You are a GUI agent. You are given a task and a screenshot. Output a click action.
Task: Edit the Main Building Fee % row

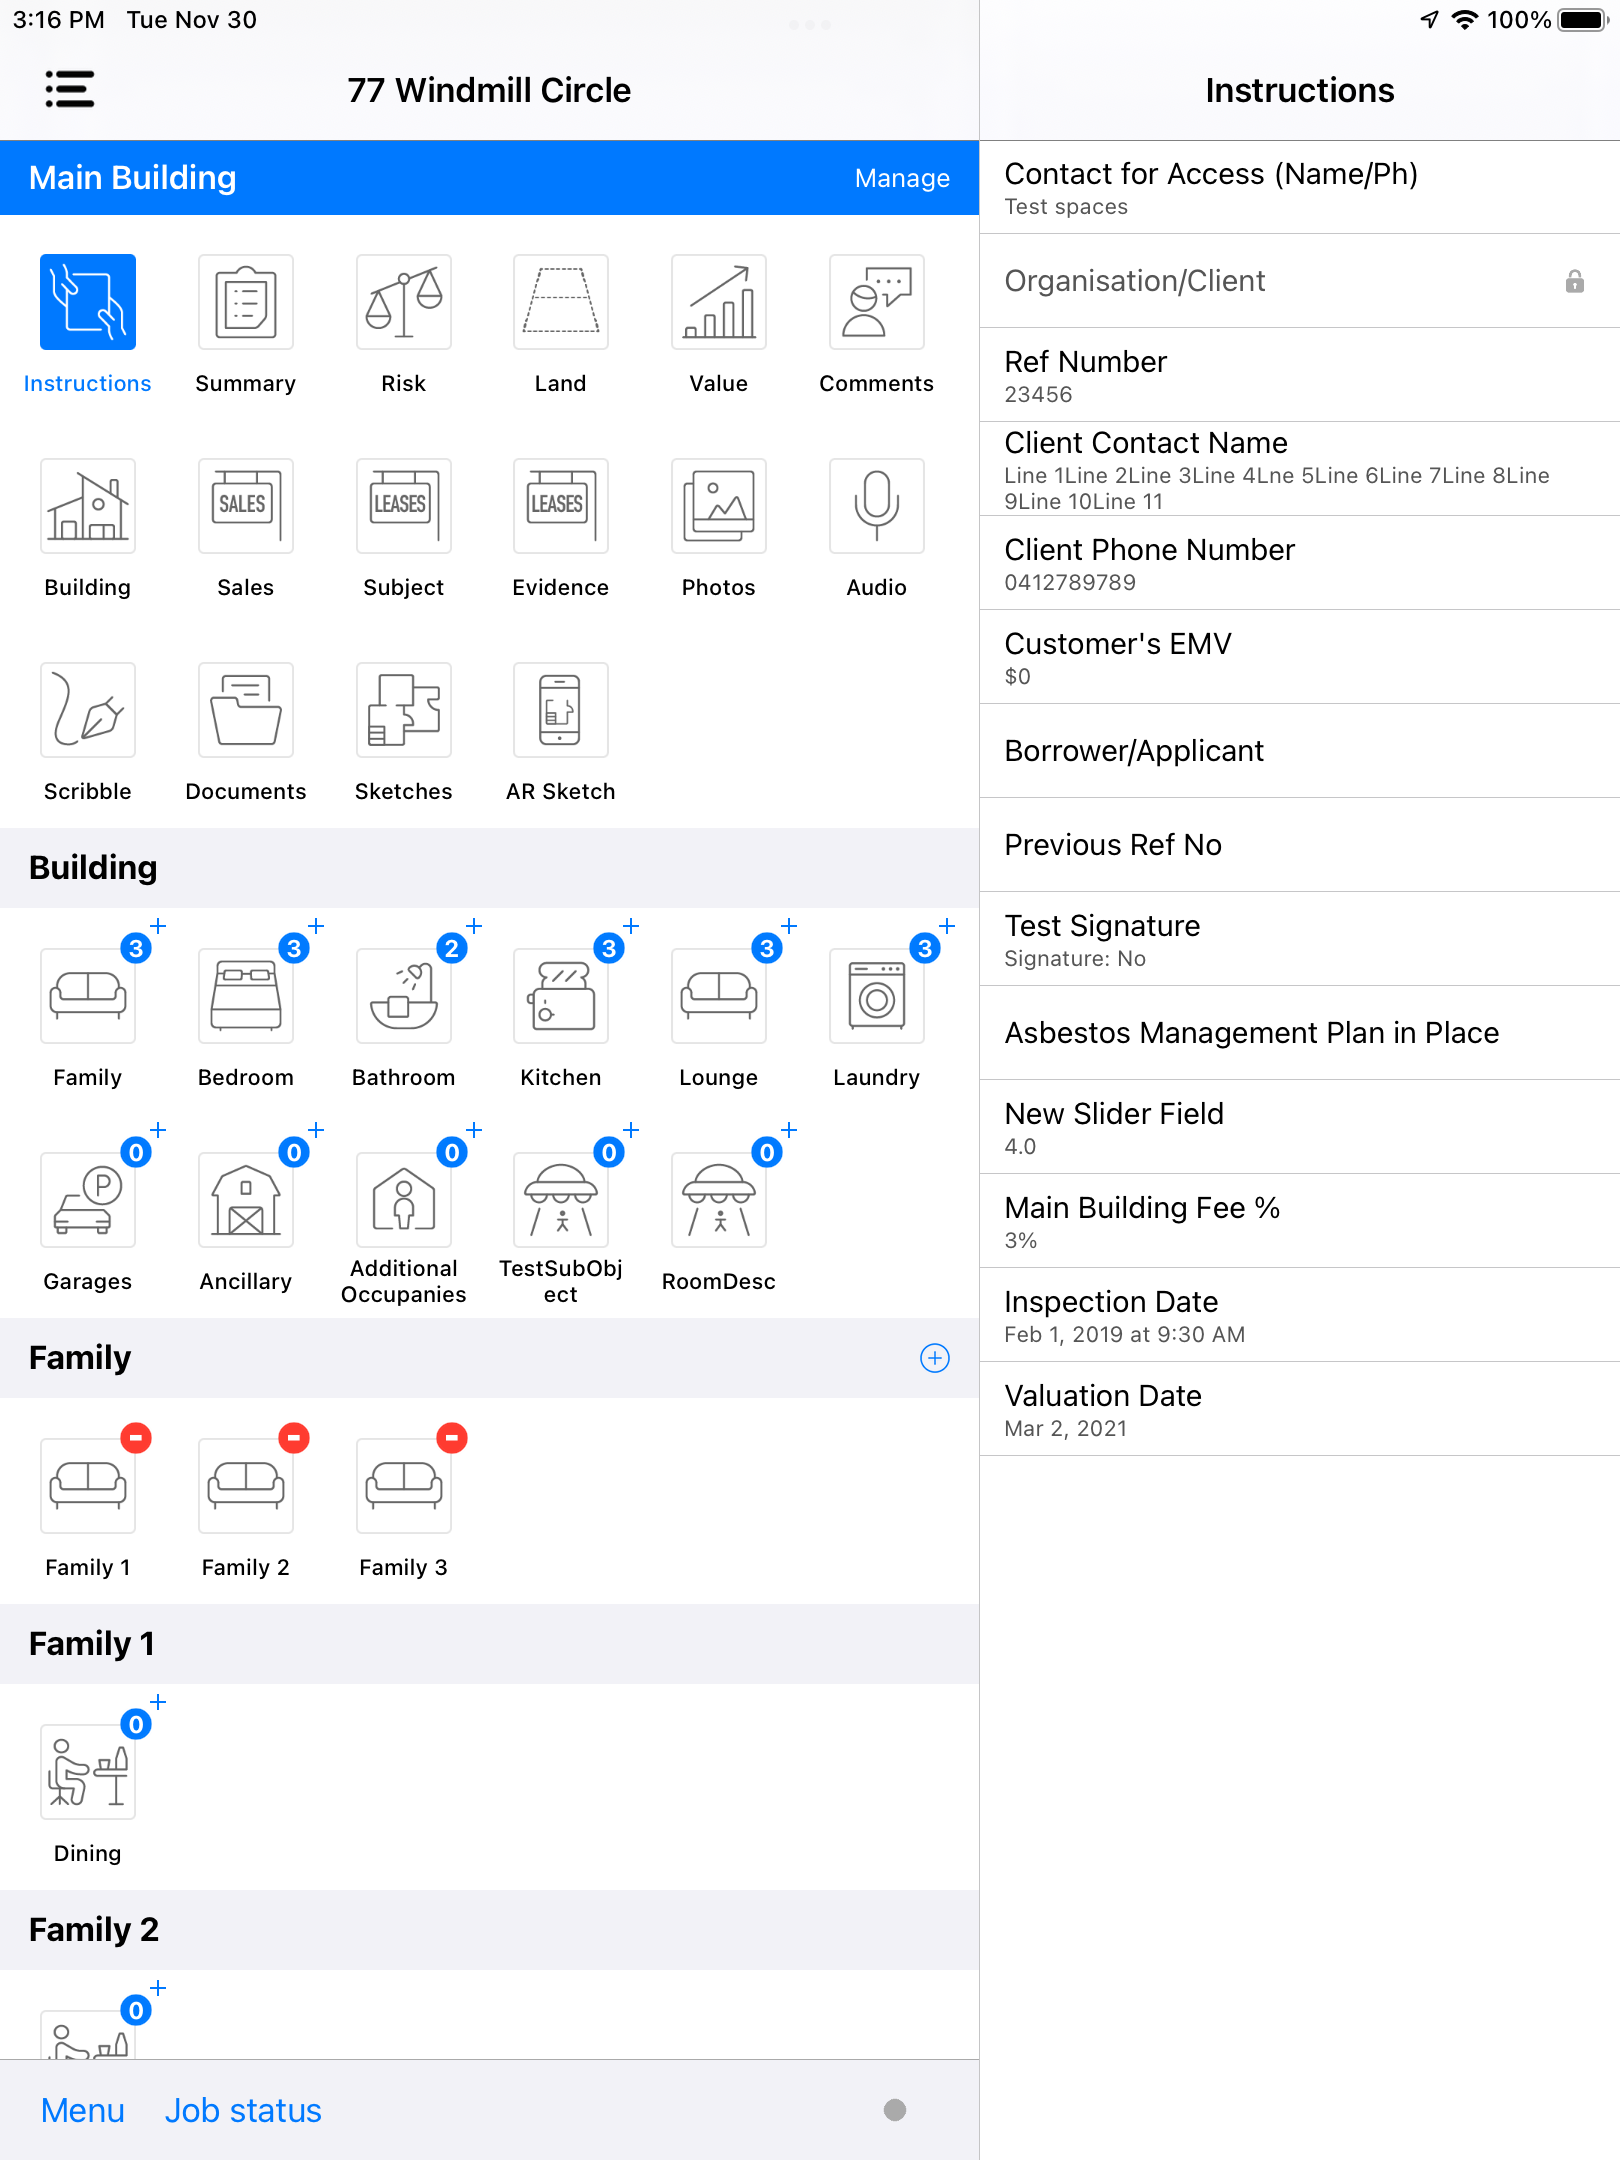pos(1300,1221)
